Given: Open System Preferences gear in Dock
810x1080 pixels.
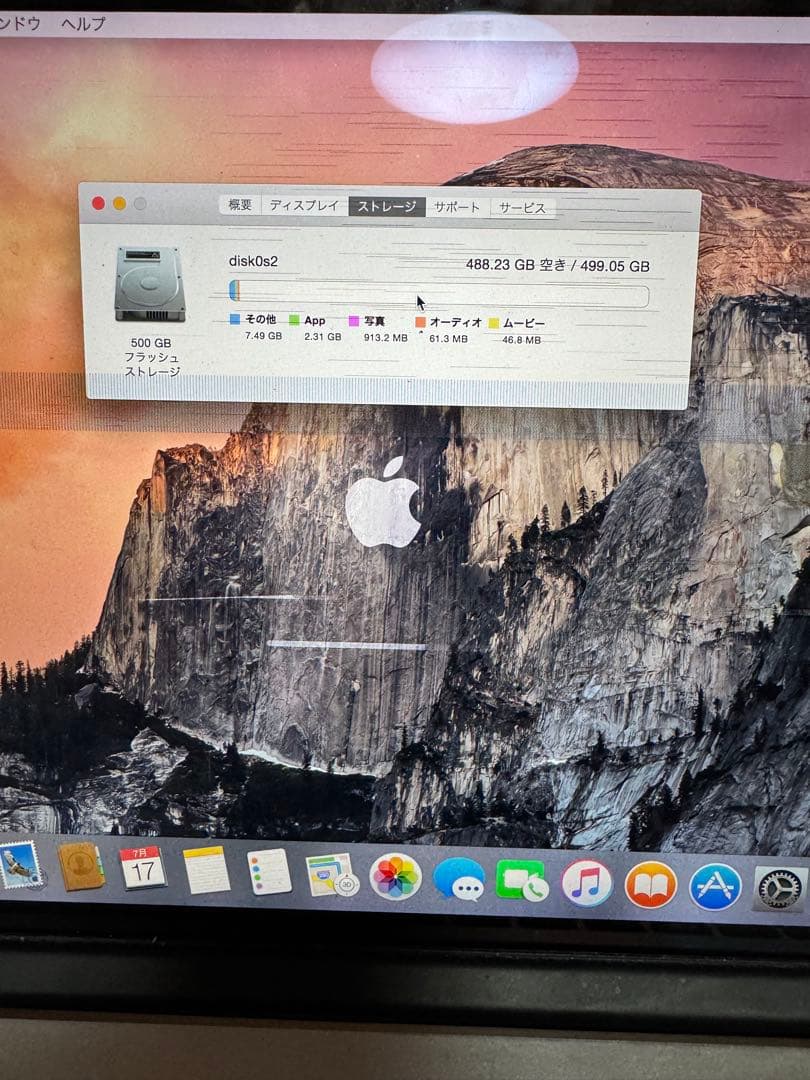Looking at the screenshot, I should click(x=780, y=889).
